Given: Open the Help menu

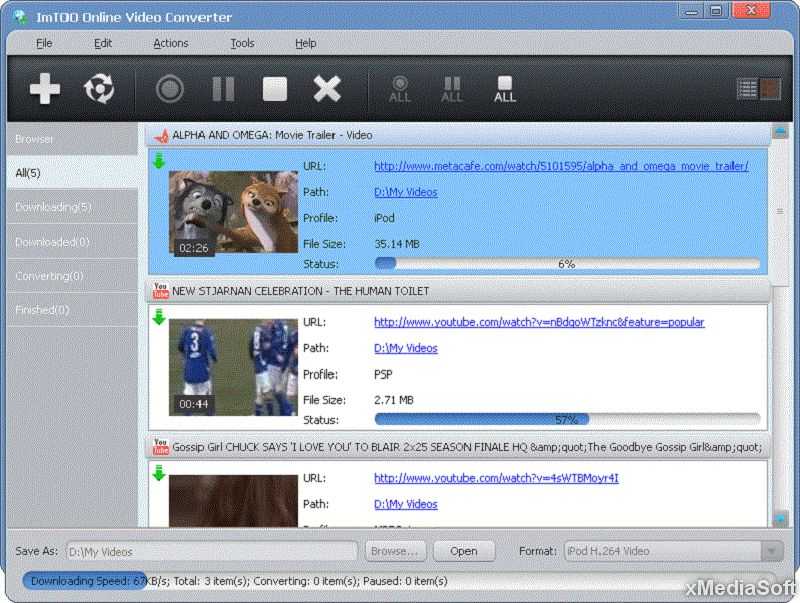Looking at the screenshot, I should [x=306, y=43].
